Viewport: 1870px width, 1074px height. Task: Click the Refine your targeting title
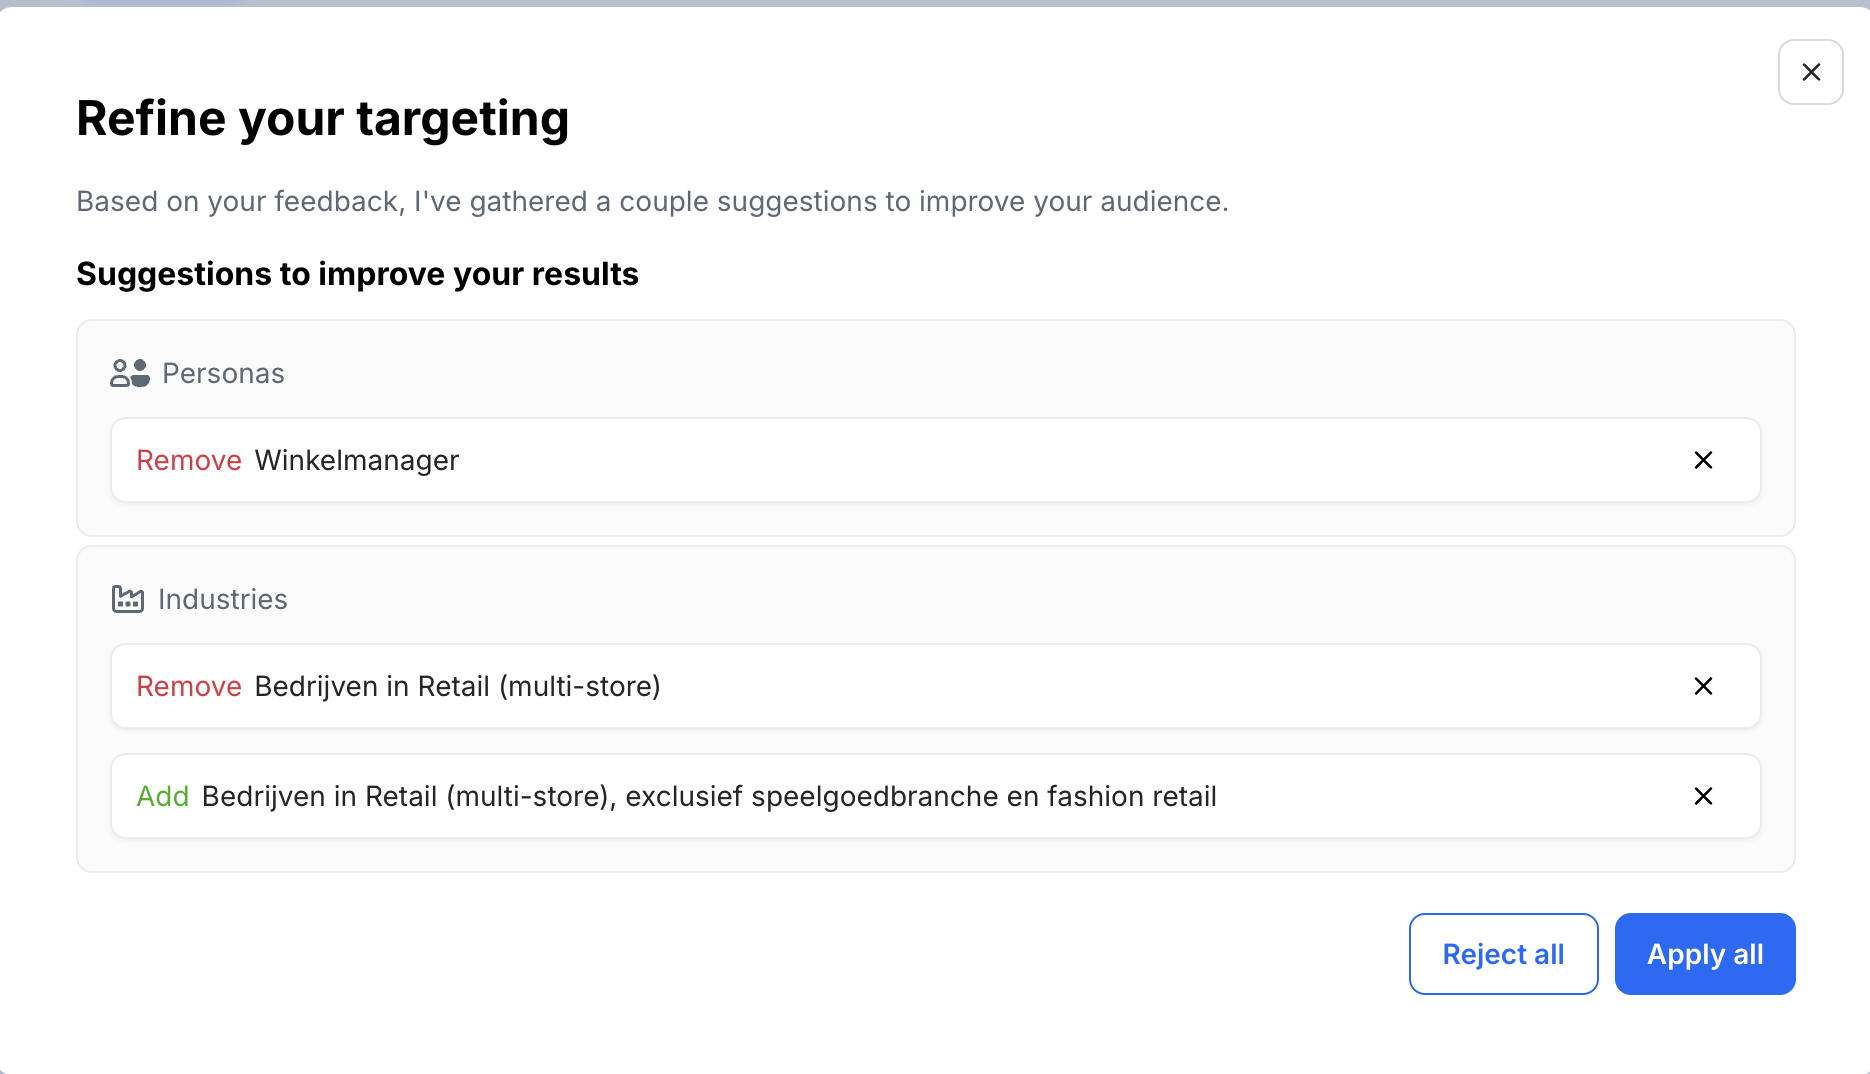pos(322,118)
